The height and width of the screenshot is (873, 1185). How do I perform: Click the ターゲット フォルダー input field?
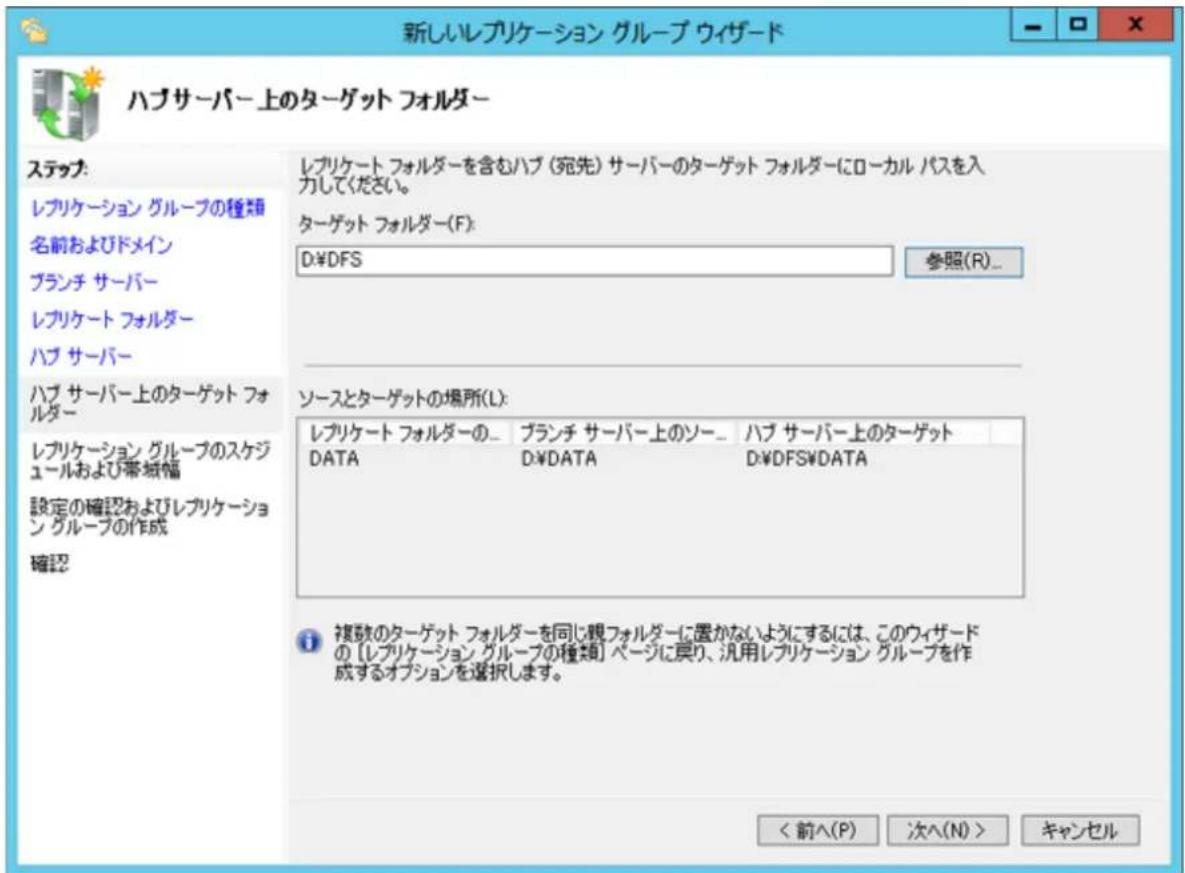(x=595, y=261)
